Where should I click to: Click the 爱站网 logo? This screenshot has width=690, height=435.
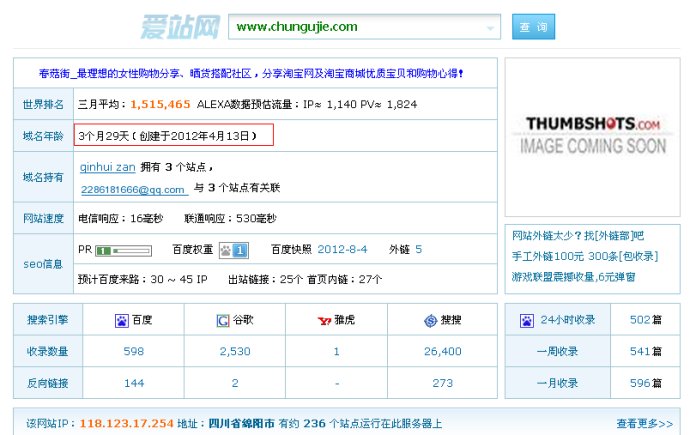click(x=178, y=26)
